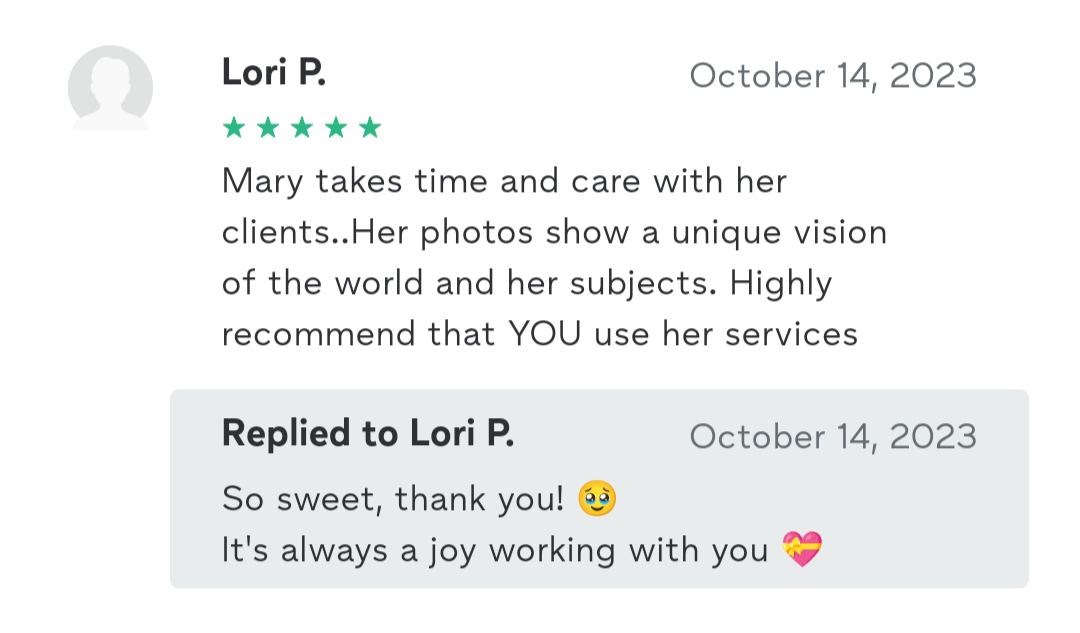Click the "unique vision" phrase in review
This screenshot has width=1080, height=633.
779,233
